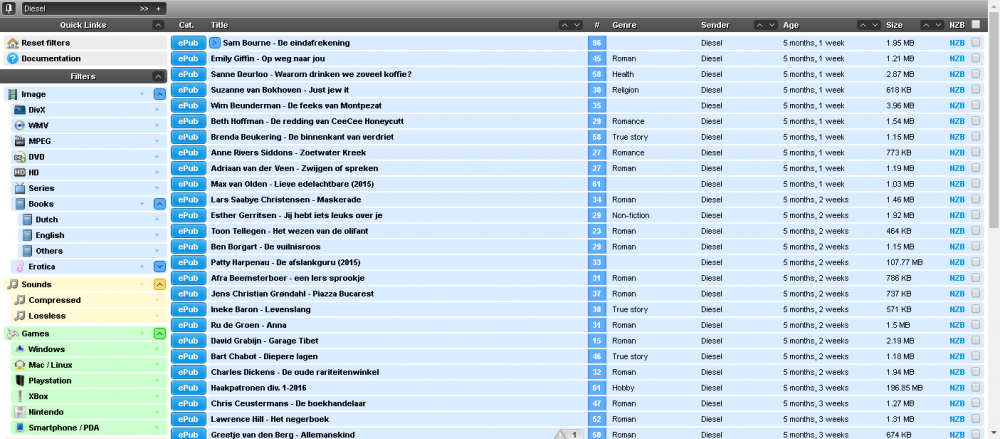The height and width of the screenshot is (439, 1000).
Task: Download NZB for Sanne Deurloo entry
Action: [x=957, y=74]
